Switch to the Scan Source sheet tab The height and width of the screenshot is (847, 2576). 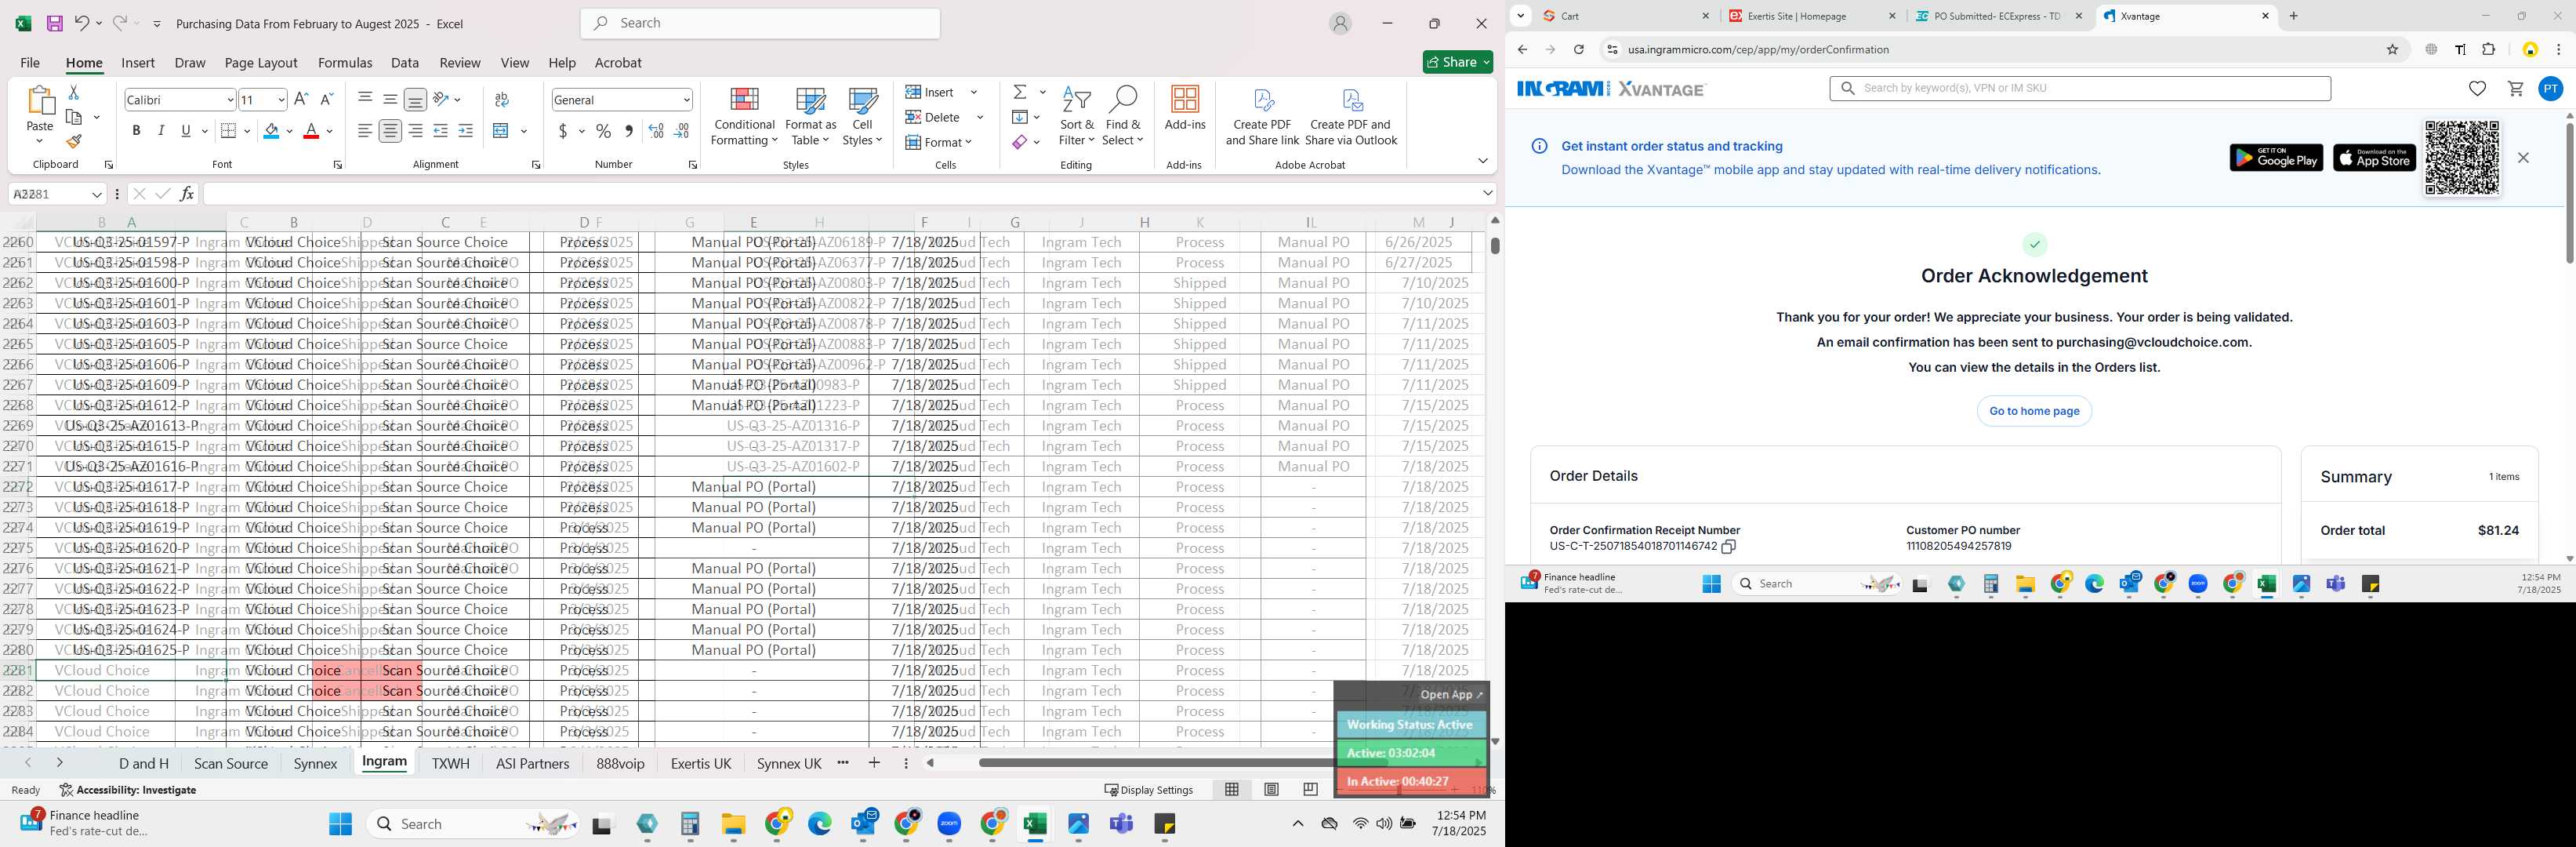(x=231, y=763)
